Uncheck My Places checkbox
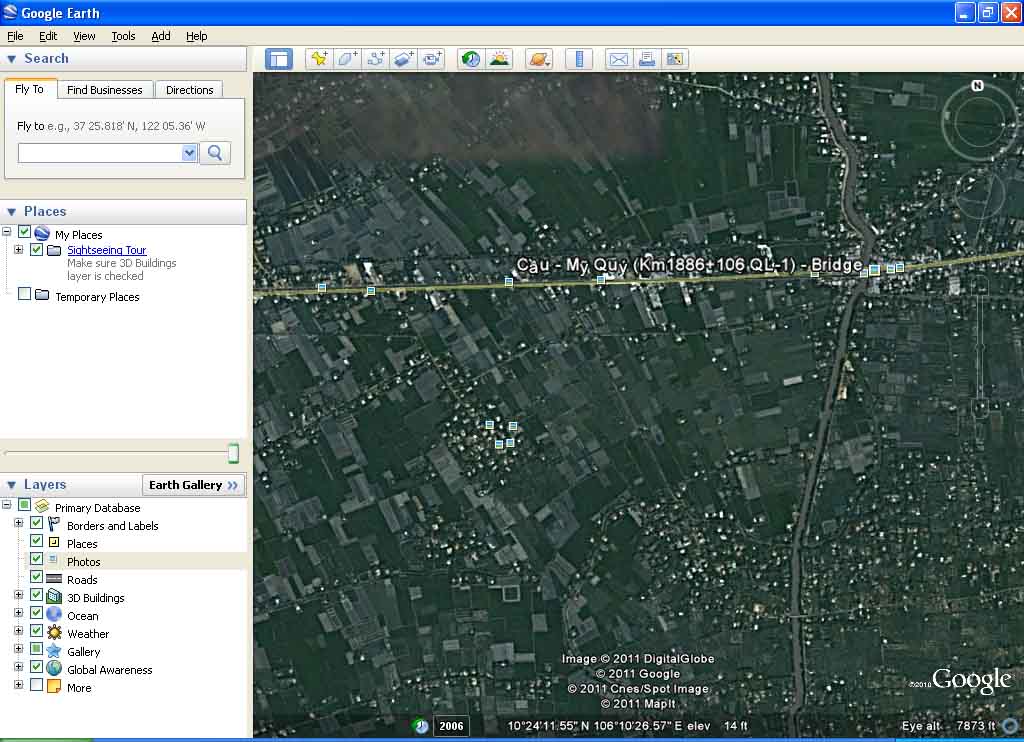 24,231
